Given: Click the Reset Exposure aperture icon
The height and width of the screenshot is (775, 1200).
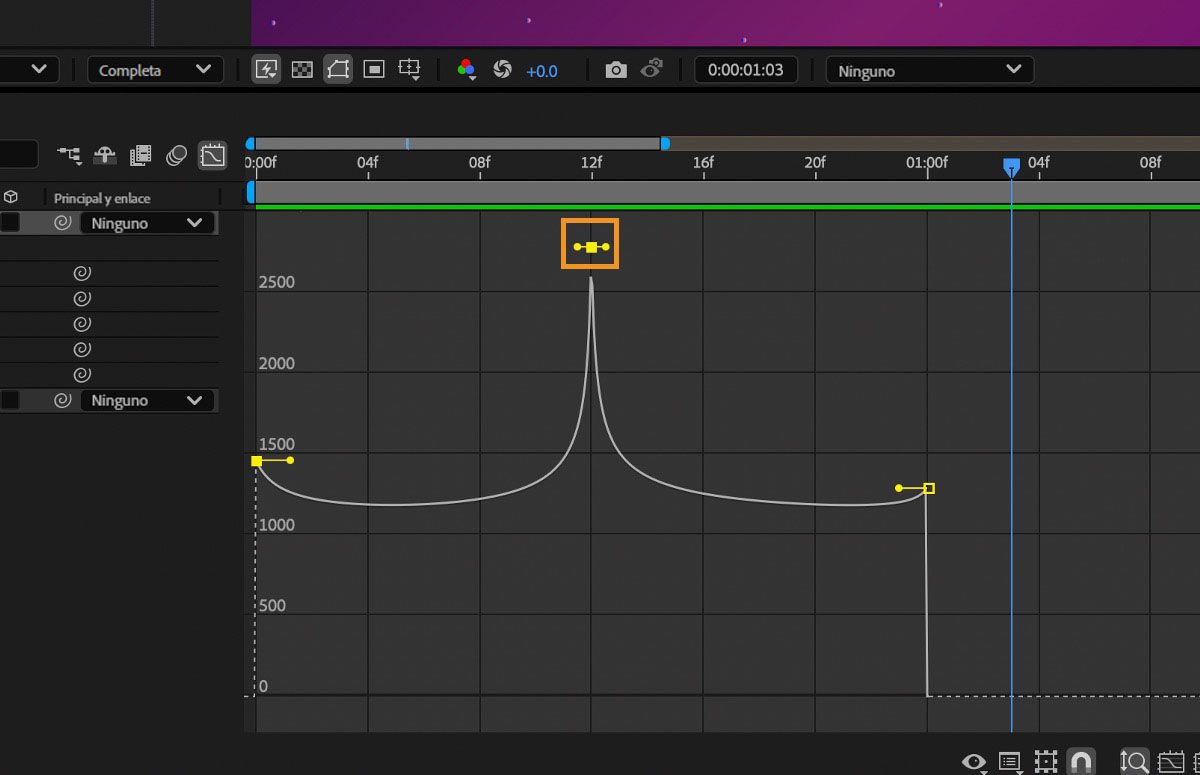Looking at the screenshot, I should coord(503,70).
